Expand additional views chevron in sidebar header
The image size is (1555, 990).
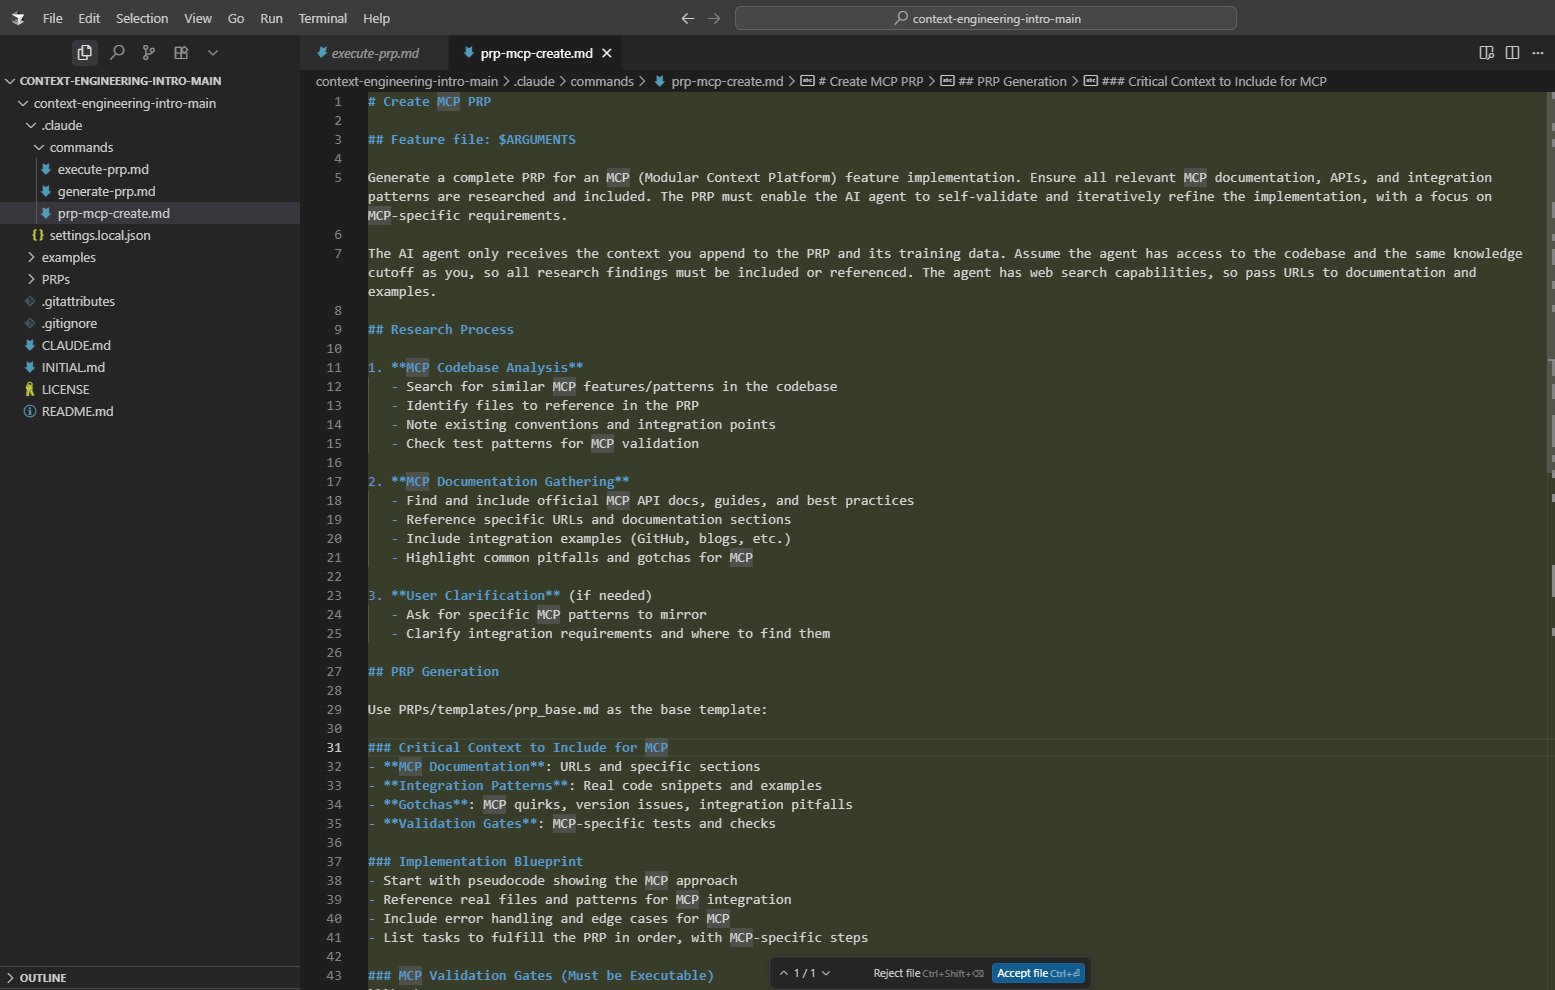(x=213, y=52)
